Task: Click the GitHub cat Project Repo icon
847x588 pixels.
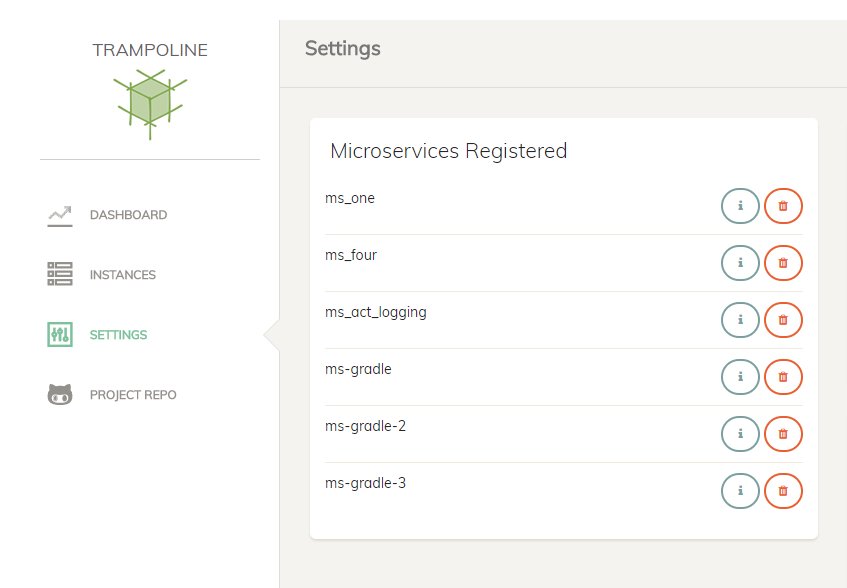Action: click(59, 394)
